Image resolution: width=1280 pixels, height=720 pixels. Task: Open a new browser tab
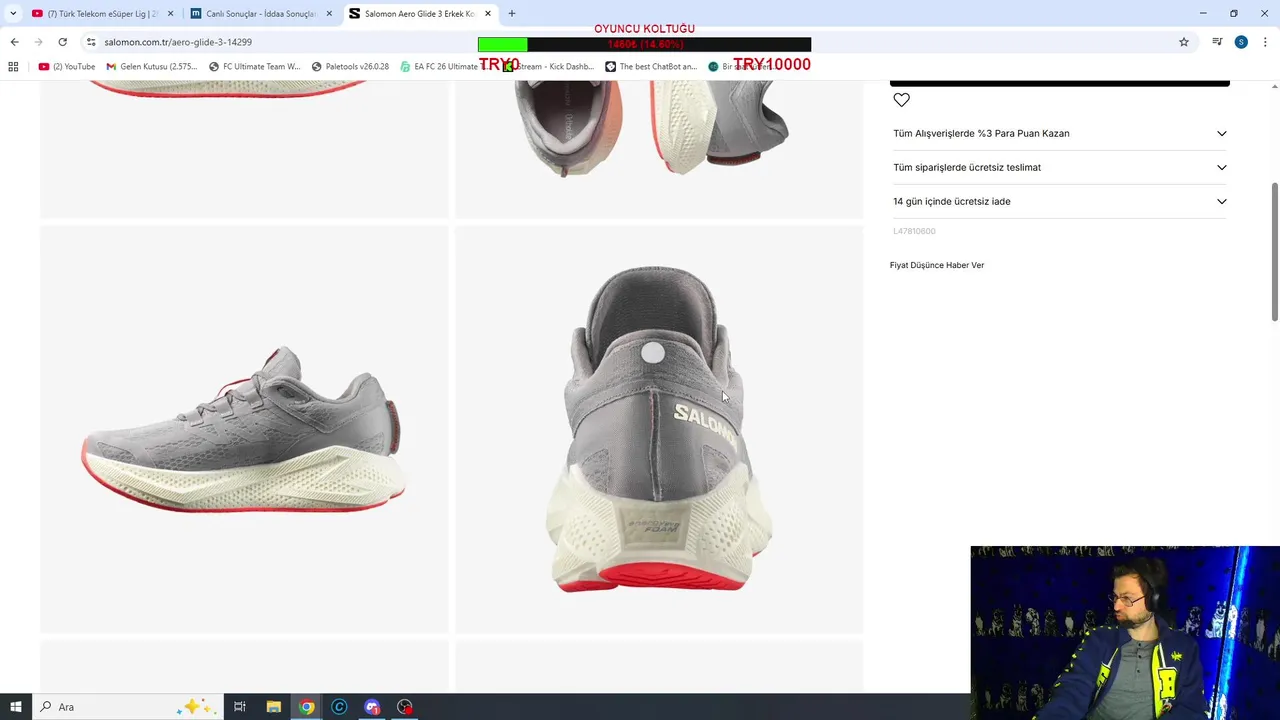pyautogui.click(x=512, y=14)
